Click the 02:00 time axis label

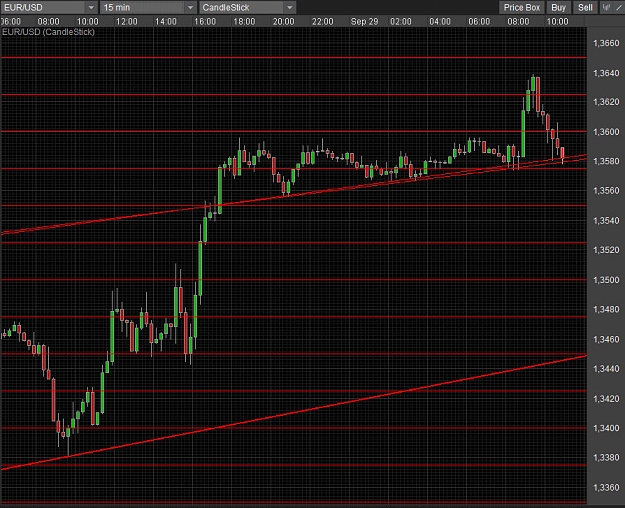[x=401, y=22]
